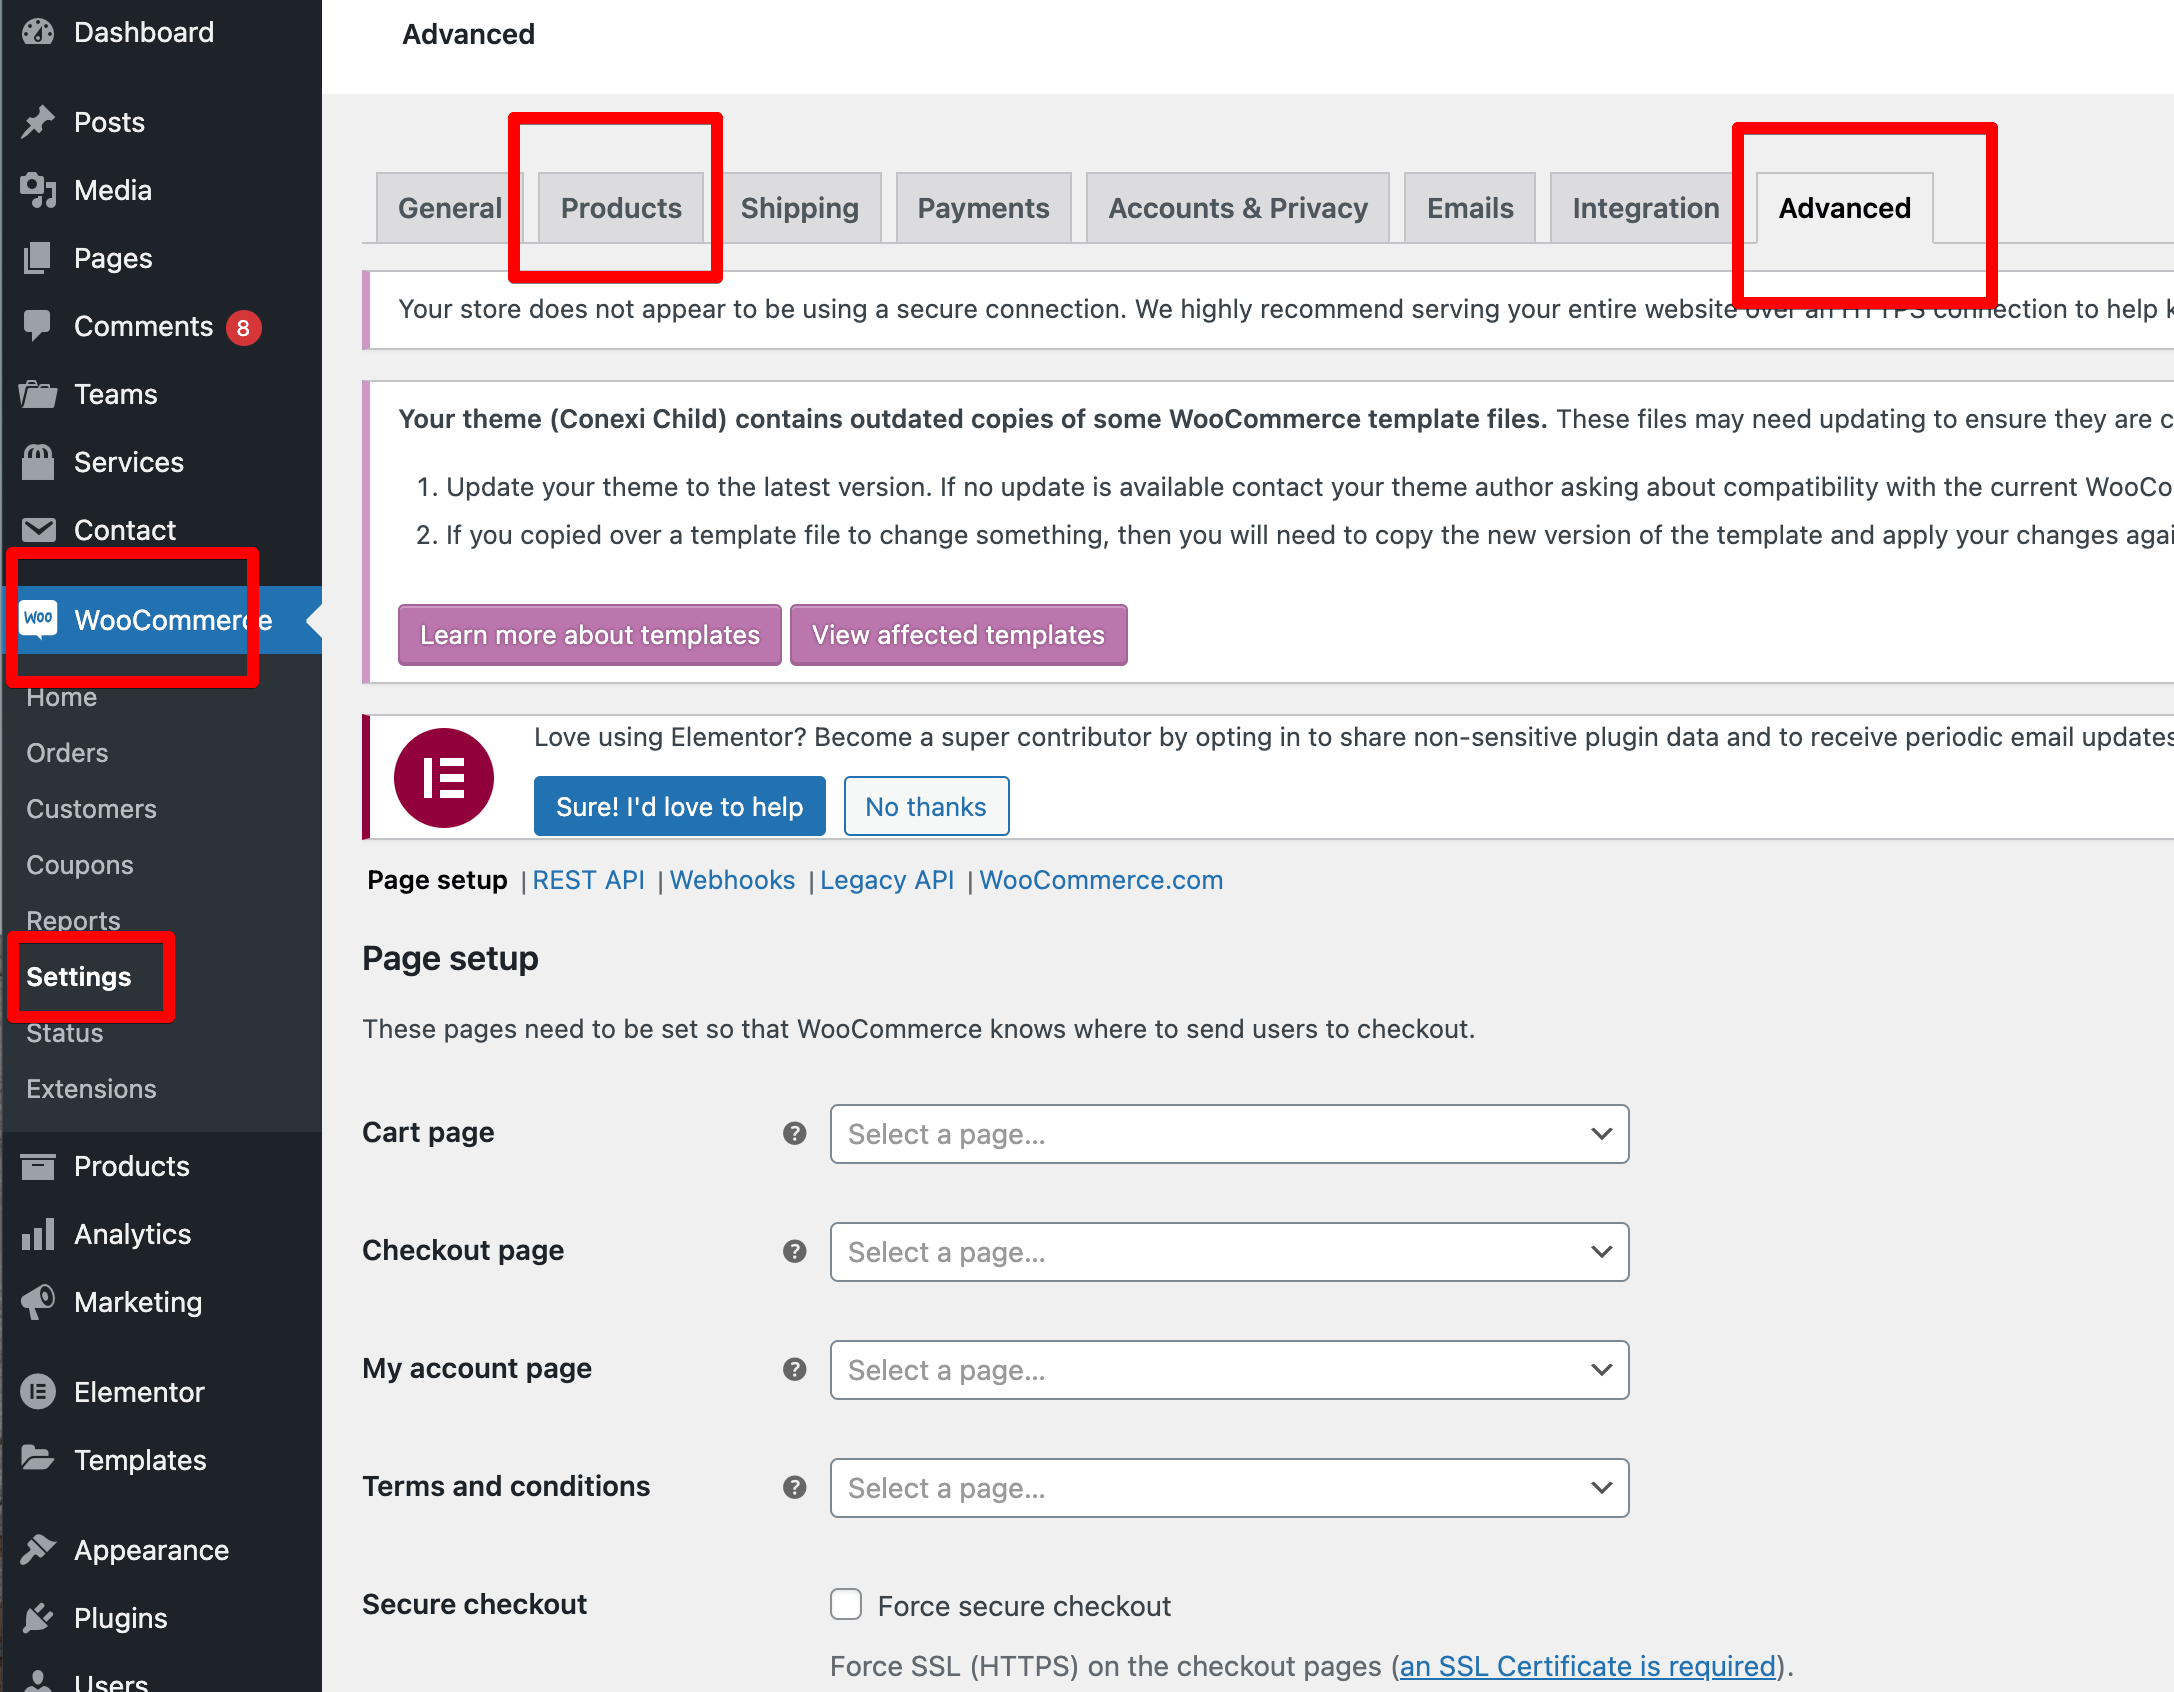The height and width of the screenshot is (1692, 2174).
Task: Enable Force secure checkout checkbox
Action: (846, 1604)
